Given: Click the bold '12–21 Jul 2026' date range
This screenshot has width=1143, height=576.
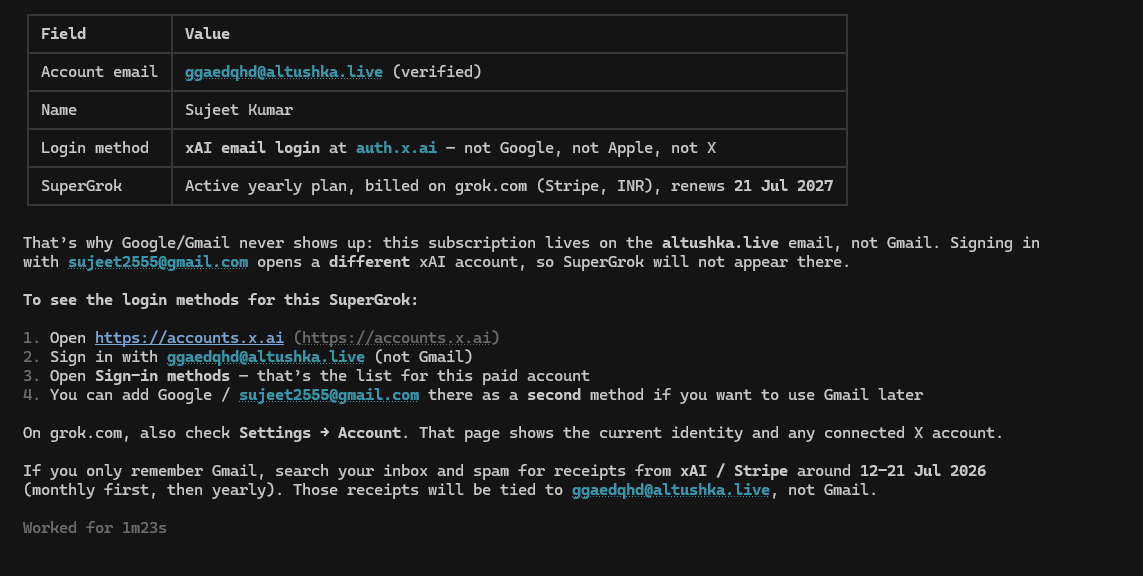Looking at the screenshot, I should [x=923, y=470].
